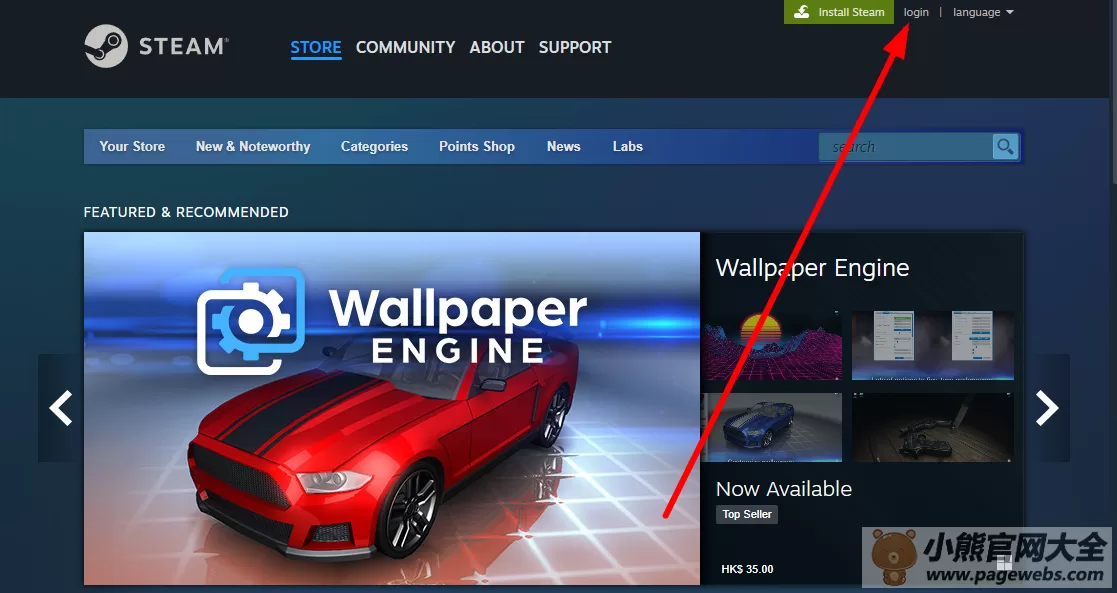The height and width of the screenshot is (593, 1117).
Task: Open the Points Shop
Action: coord(477,146)
